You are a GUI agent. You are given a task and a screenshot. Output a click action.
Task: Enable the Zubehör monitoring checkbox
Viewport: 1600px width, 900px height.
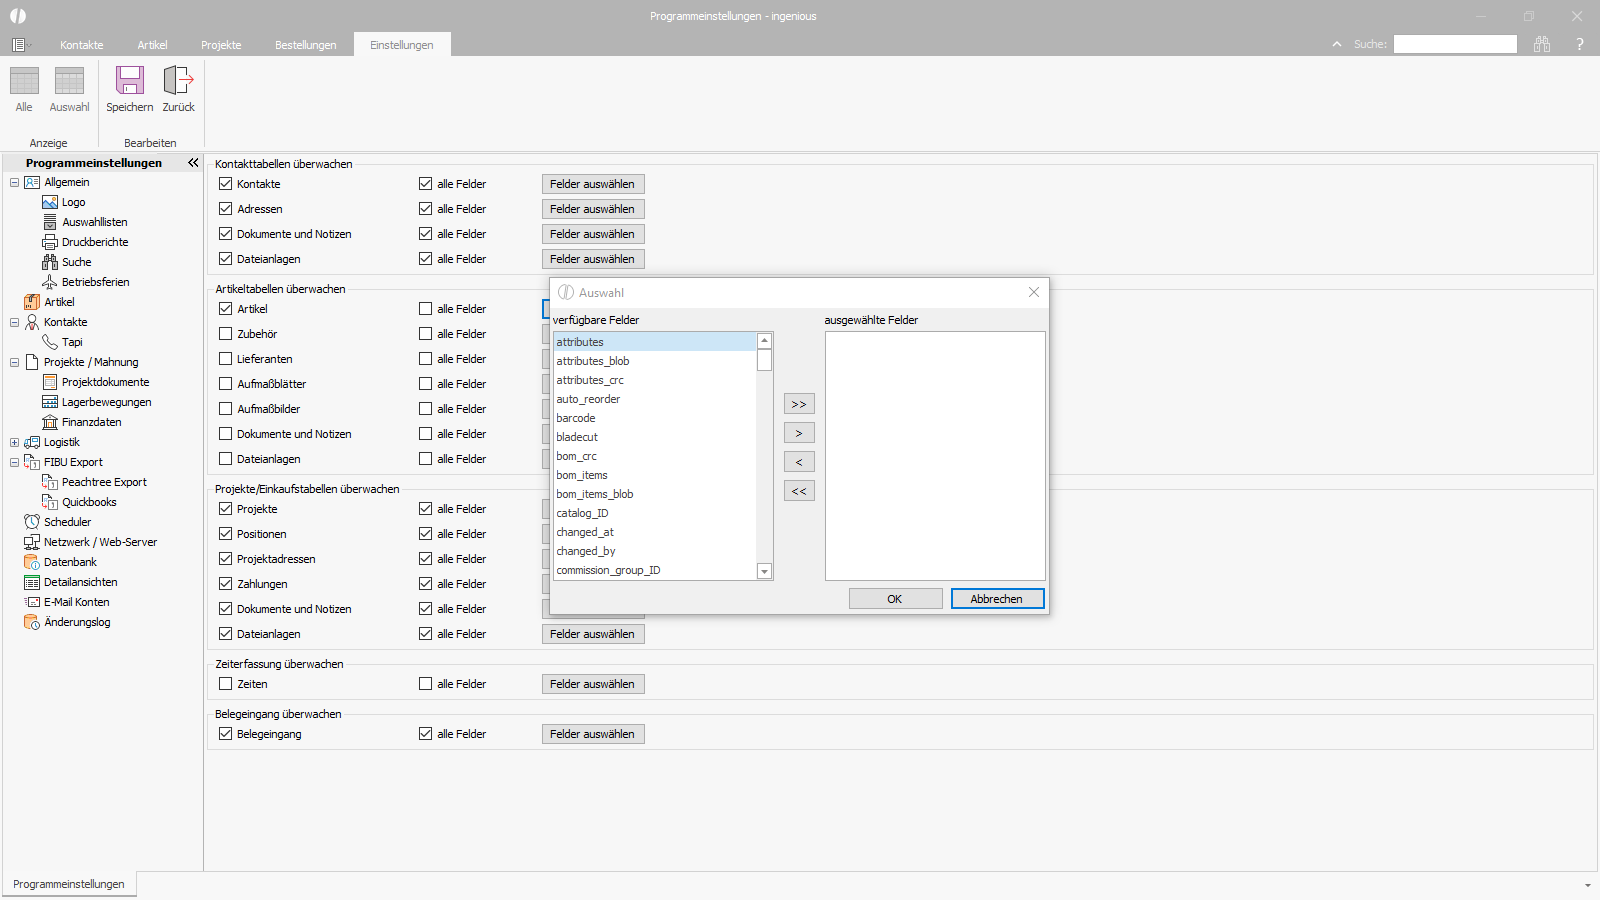click(x=226, y=334)
